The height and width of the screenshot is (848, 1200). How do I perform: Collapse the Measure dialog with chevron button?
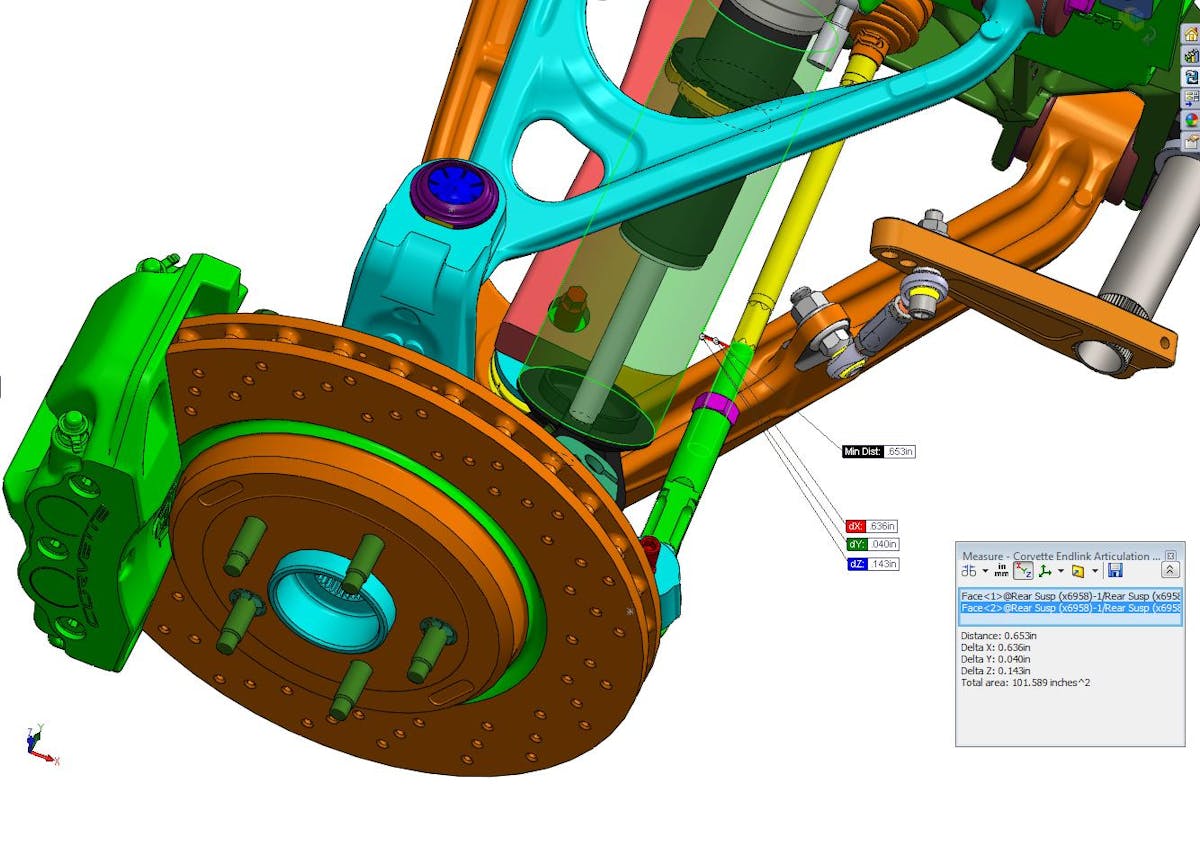pyautogui.click(x=1169, y=570)
